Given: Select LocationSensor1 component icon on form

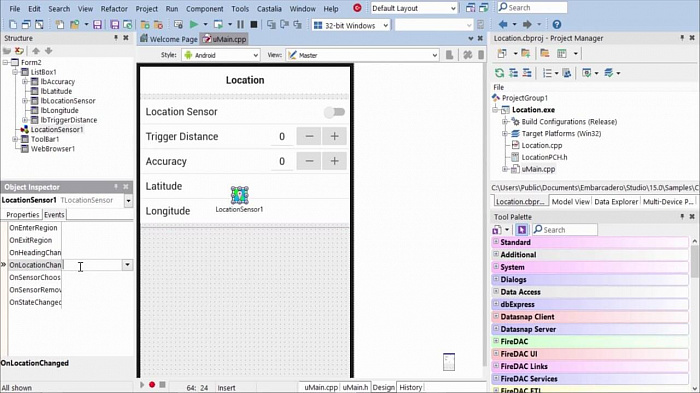Looking at the screenshot, I should (239, 195).
